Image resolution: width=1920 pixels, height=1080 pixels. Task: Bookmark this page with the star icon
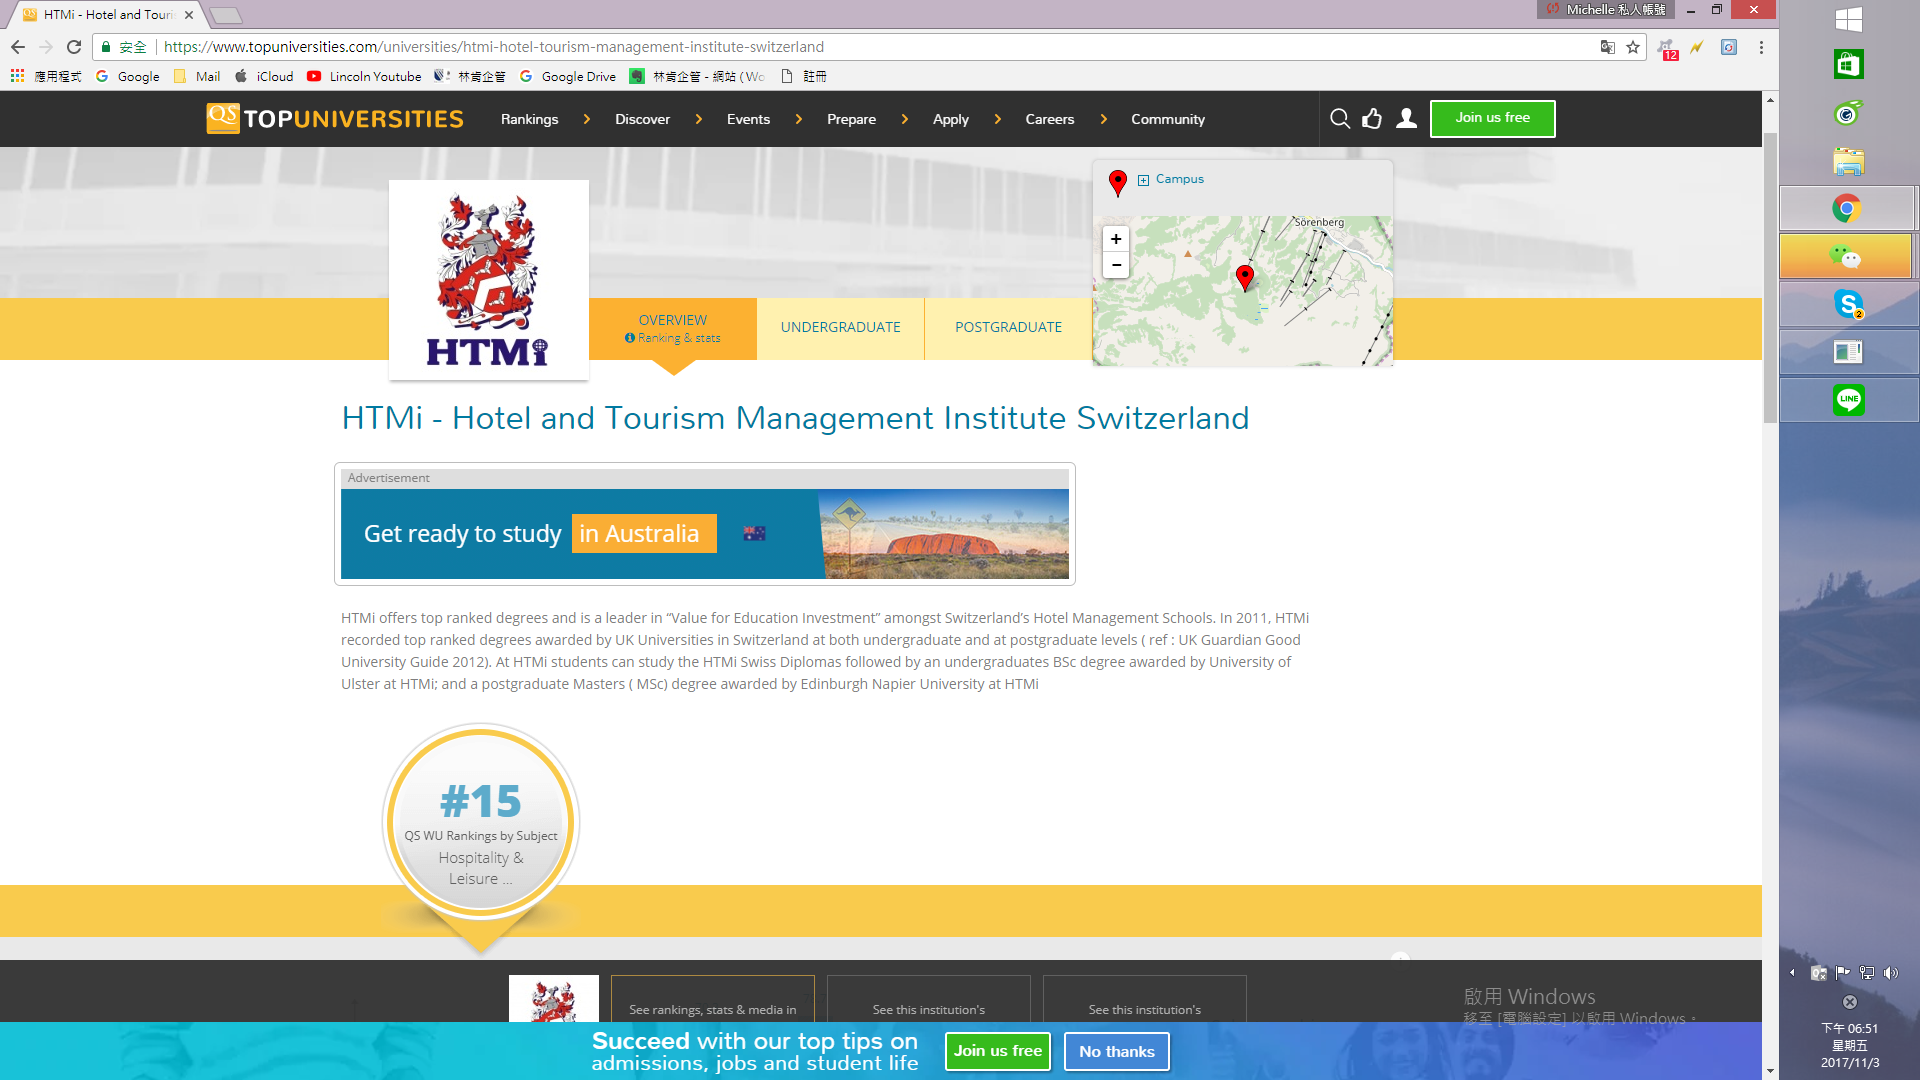[x=1633, y=47]
